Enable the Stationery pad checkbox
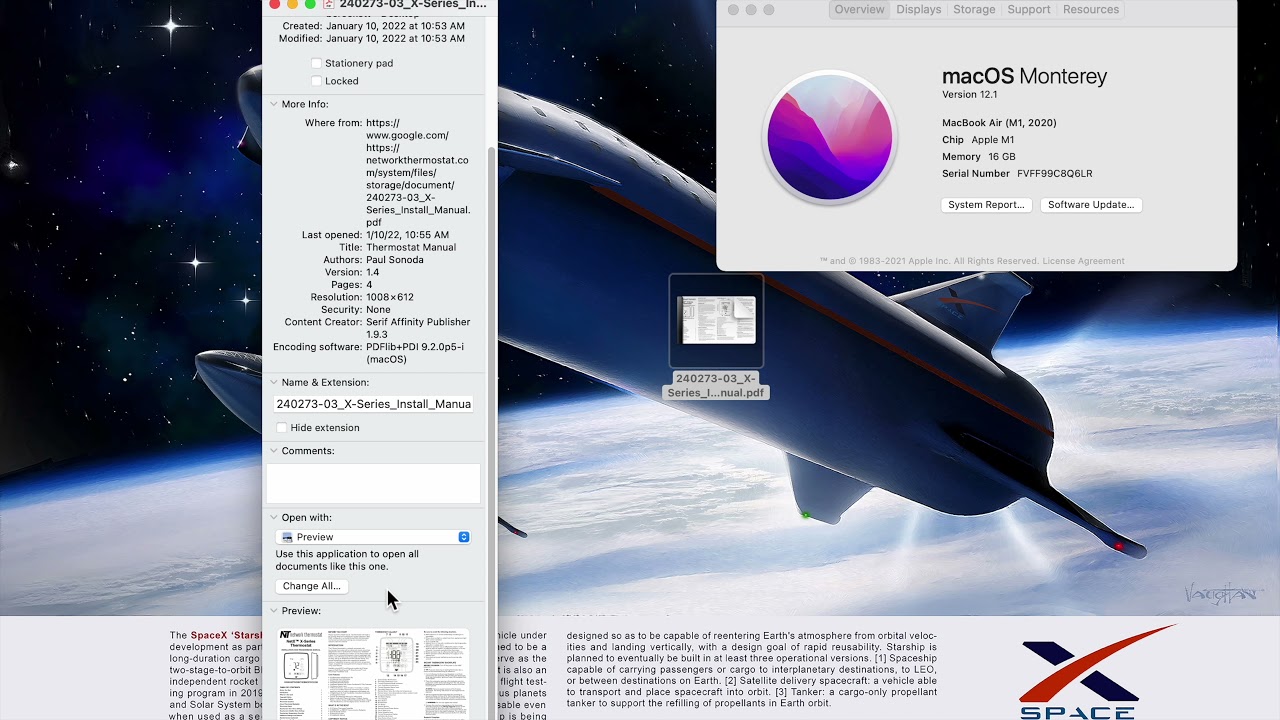The image size is (1280, 720). coord(316,63)
